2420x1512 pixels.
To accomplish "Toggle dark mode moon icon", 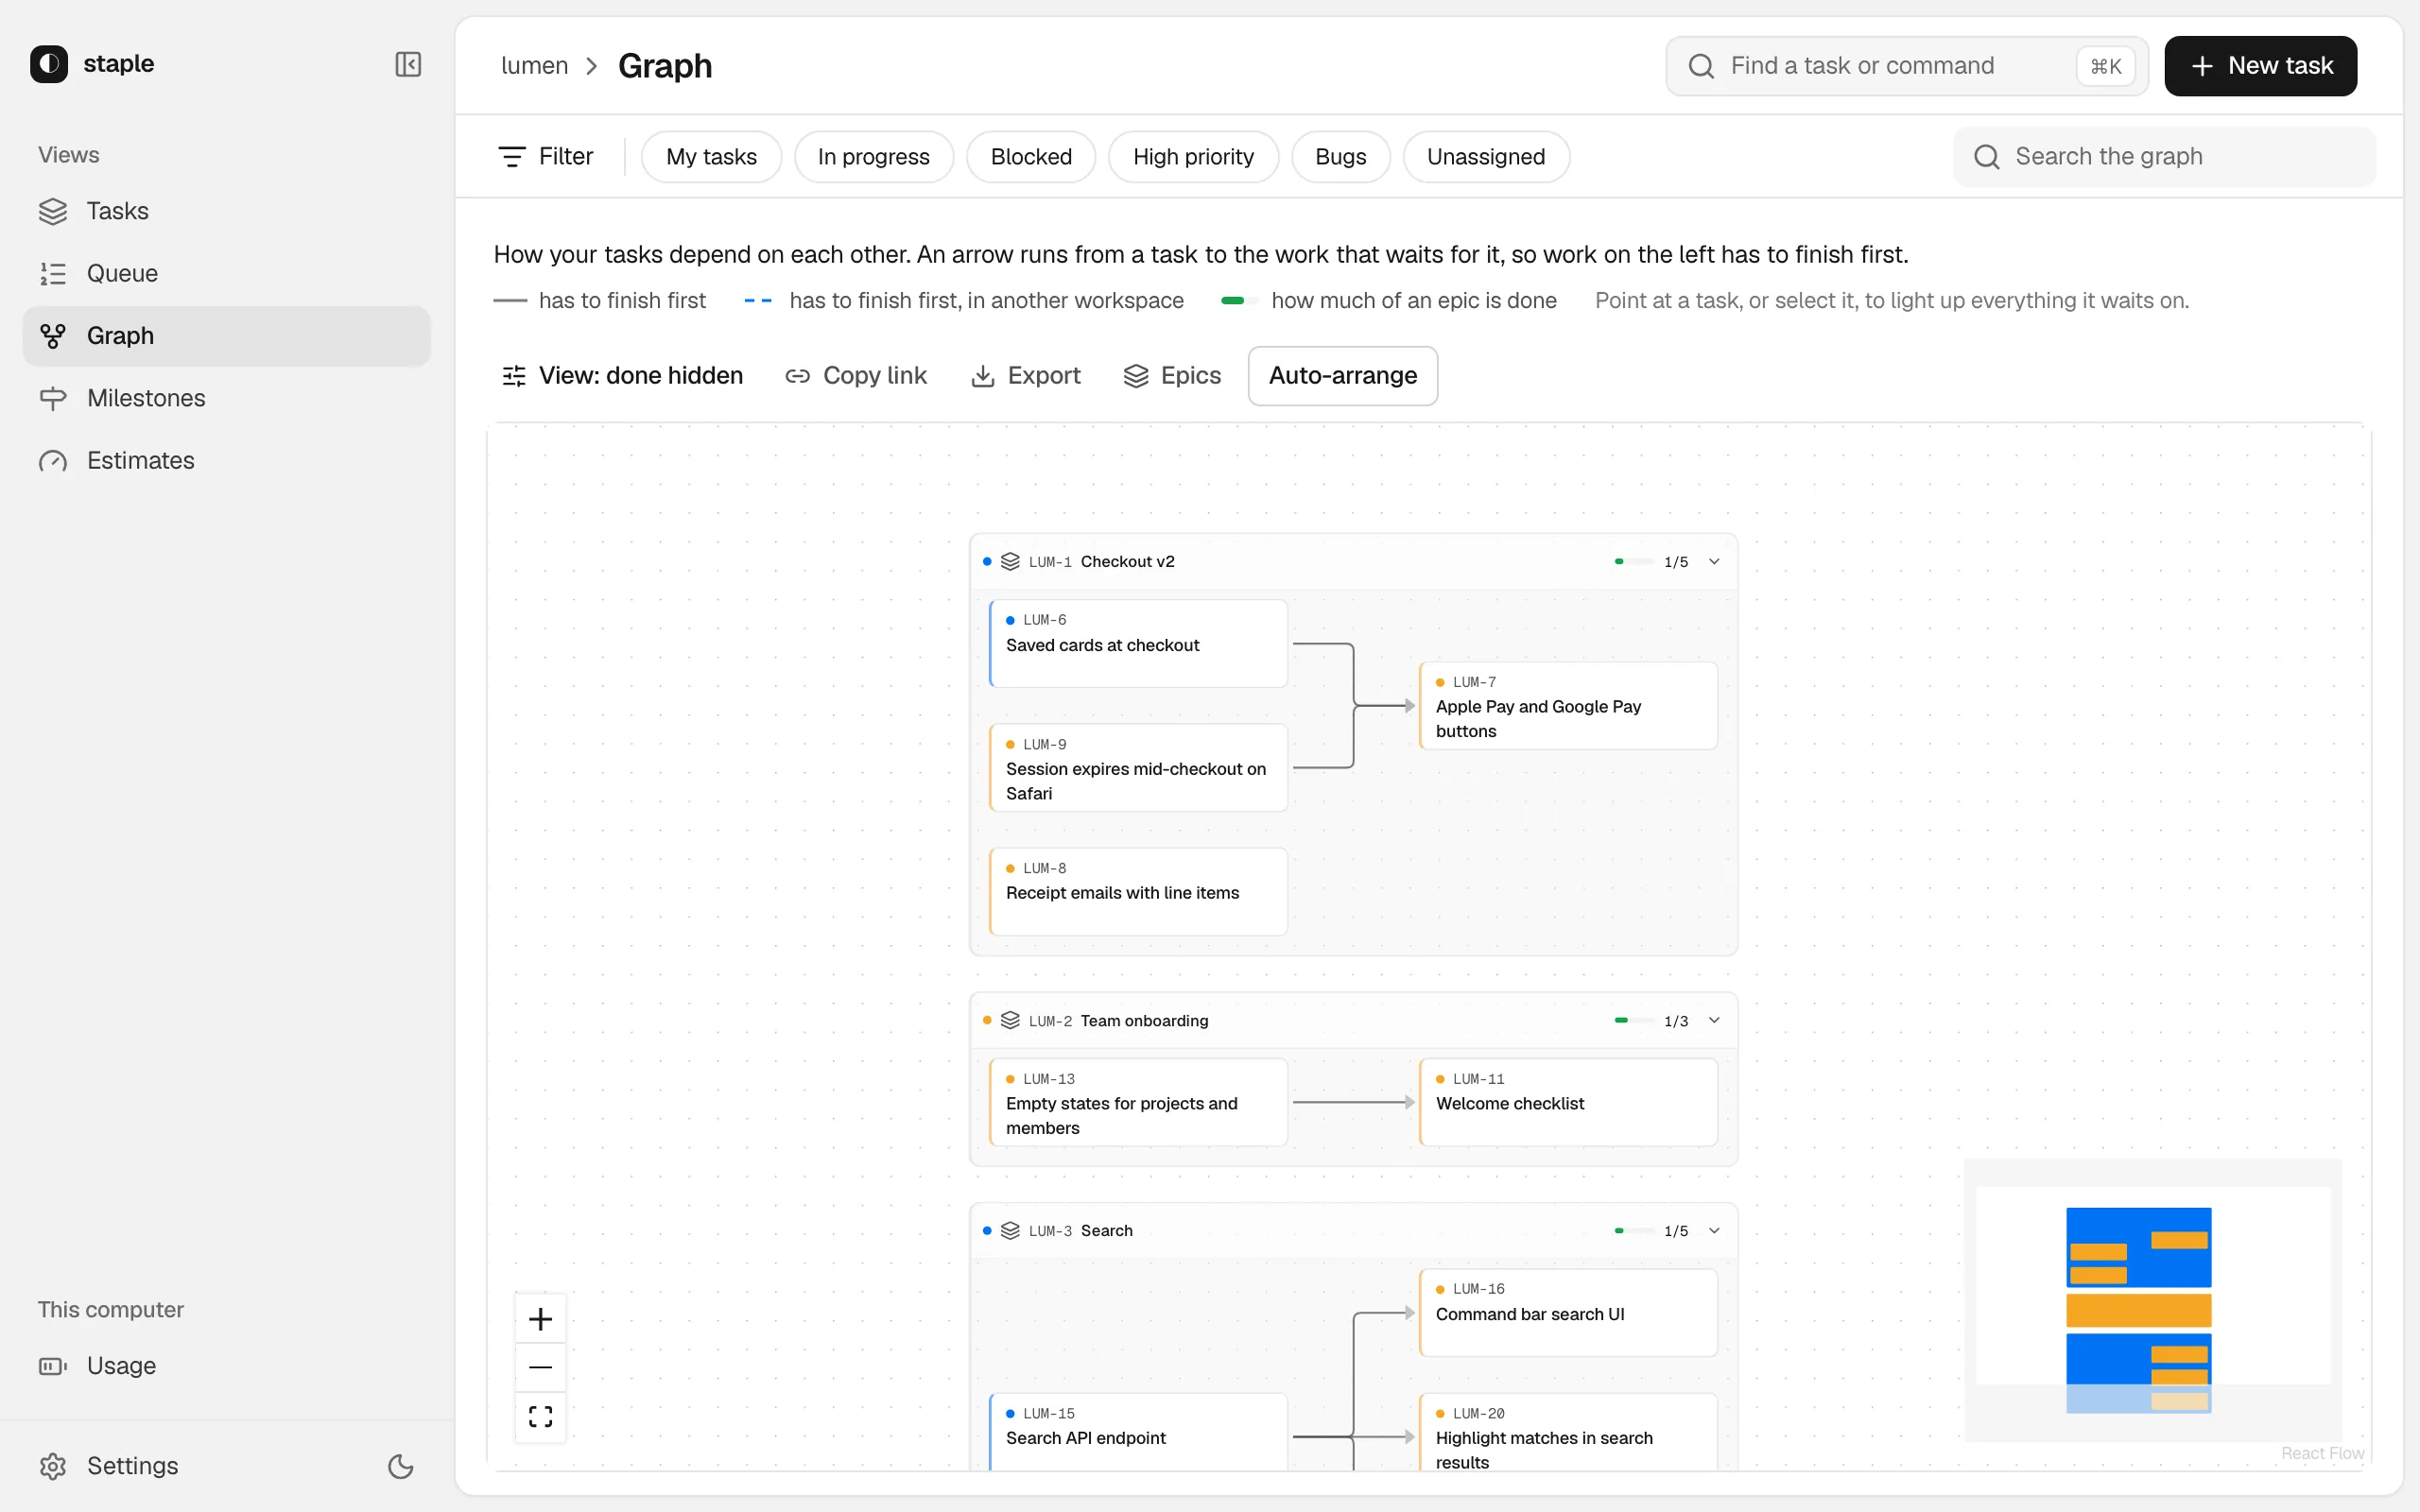I will point(400,1466).
